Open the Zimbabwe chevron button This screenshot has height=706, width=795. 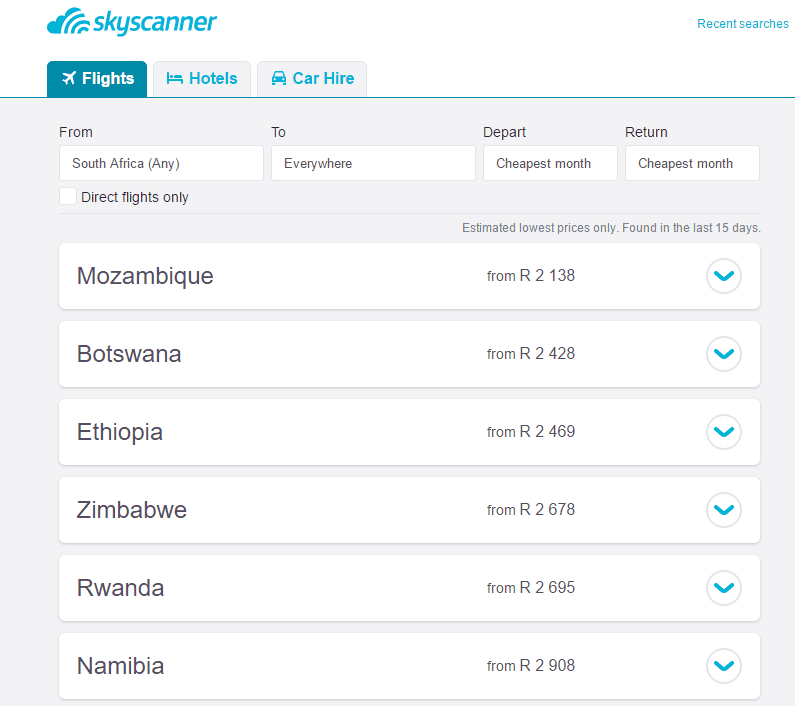pyautogui.click(x=724, y=510)
